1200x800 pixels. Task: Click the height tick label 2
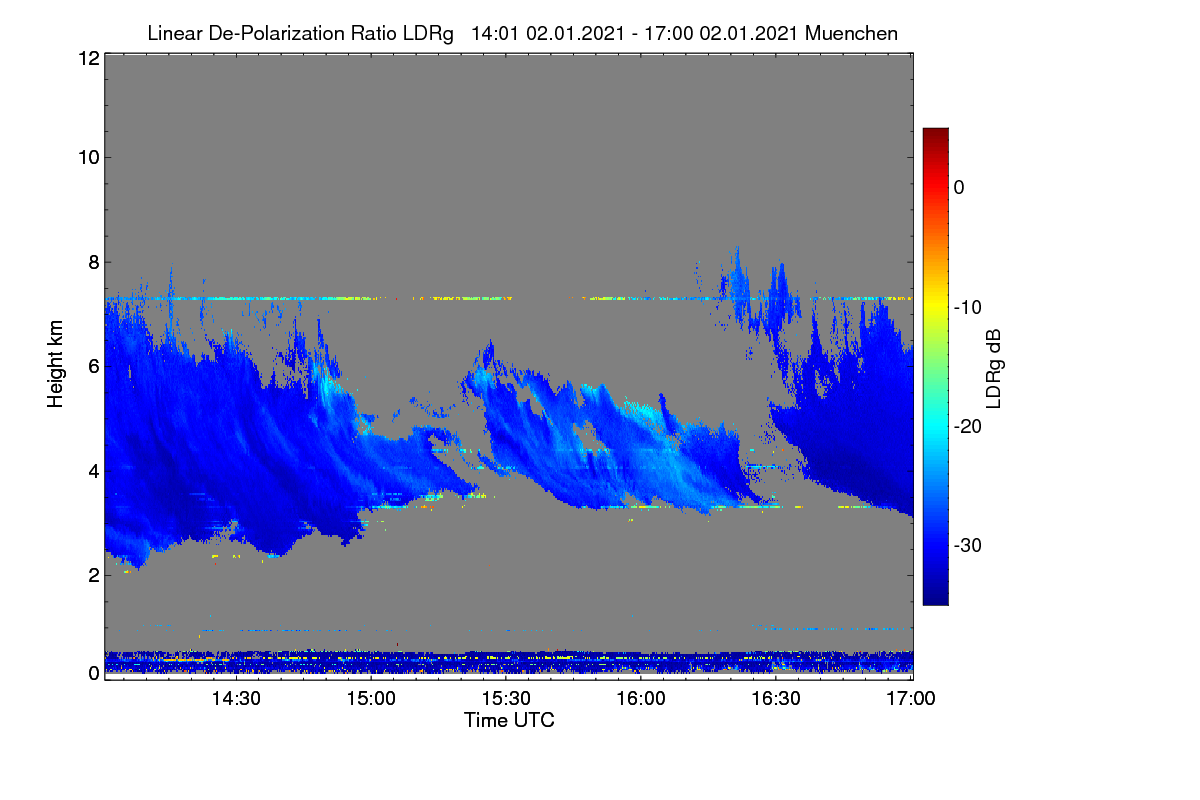[x=92, y=575]
